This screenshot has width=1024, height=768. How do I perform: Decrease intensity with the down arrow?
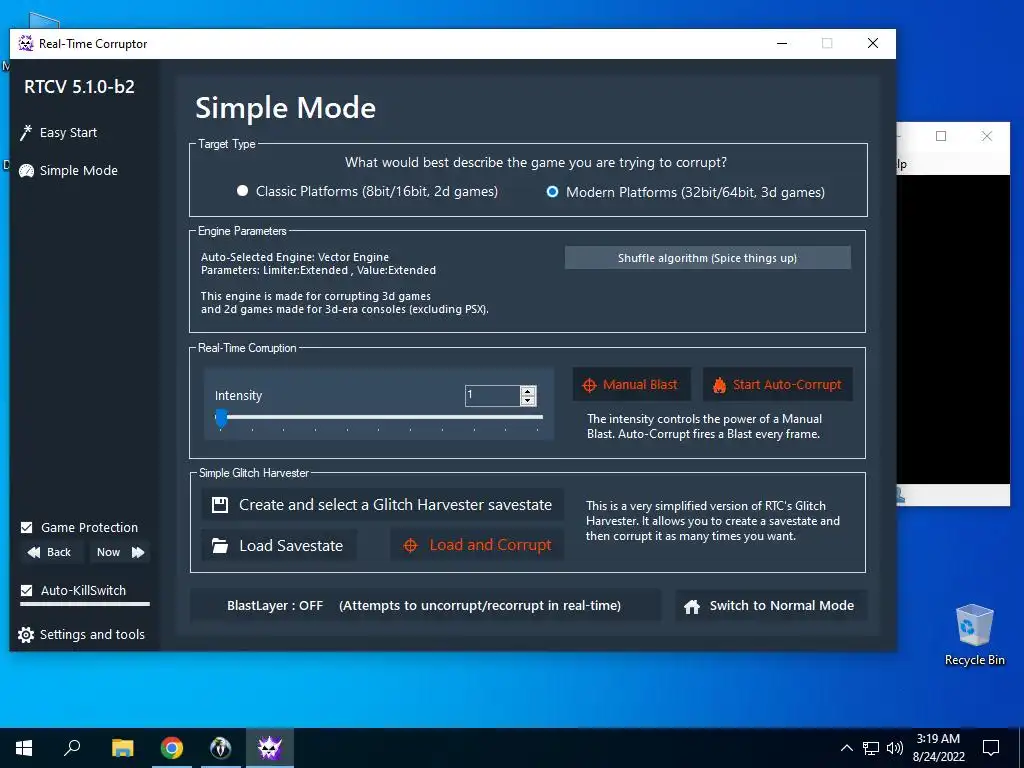[528, 400]
